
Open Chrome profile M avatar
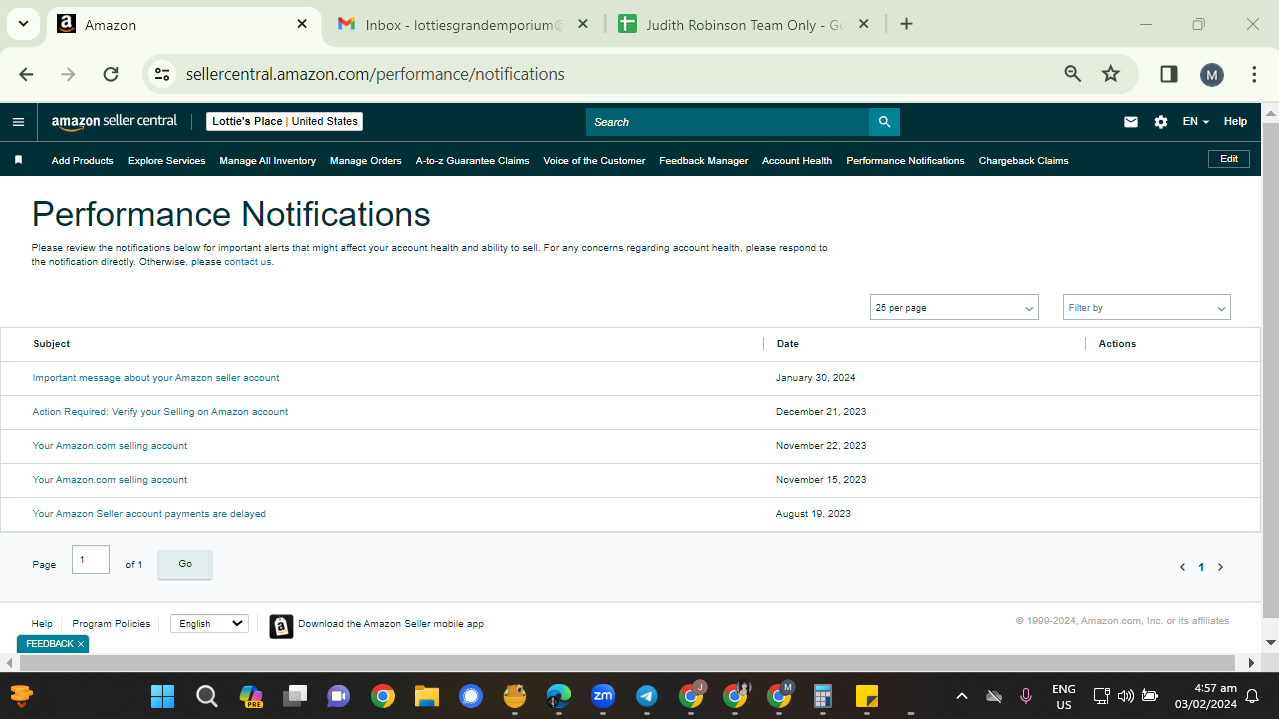[1211, 74]
